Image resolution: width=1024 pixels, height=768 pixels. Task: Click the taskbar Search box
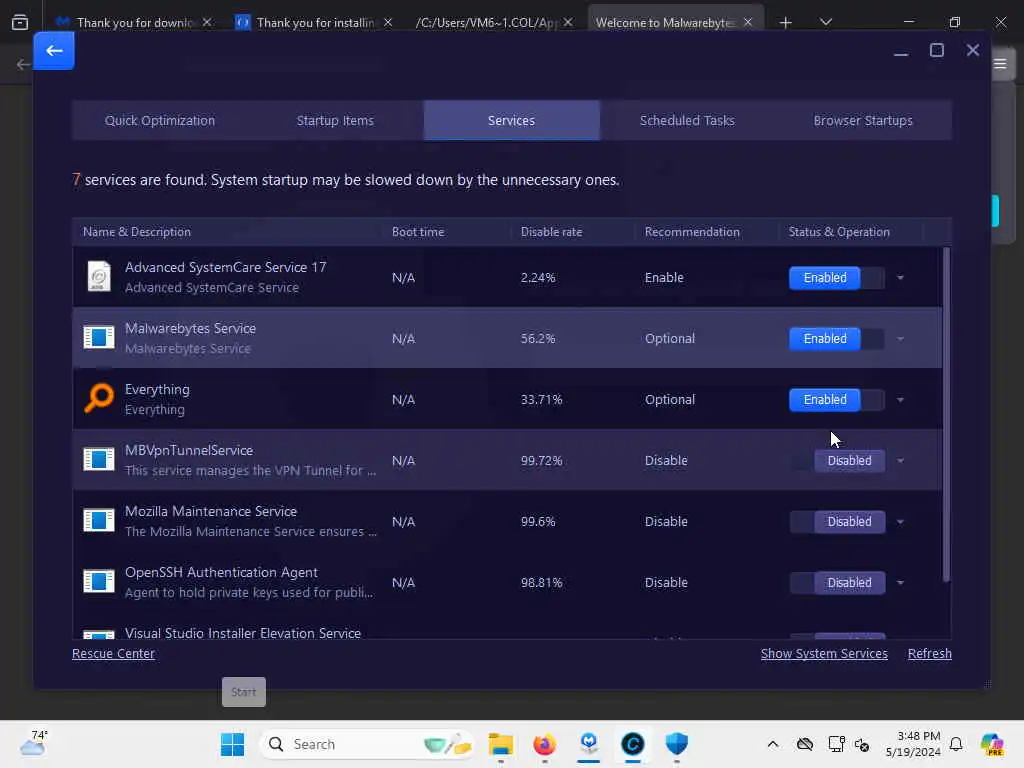[366, 744]
